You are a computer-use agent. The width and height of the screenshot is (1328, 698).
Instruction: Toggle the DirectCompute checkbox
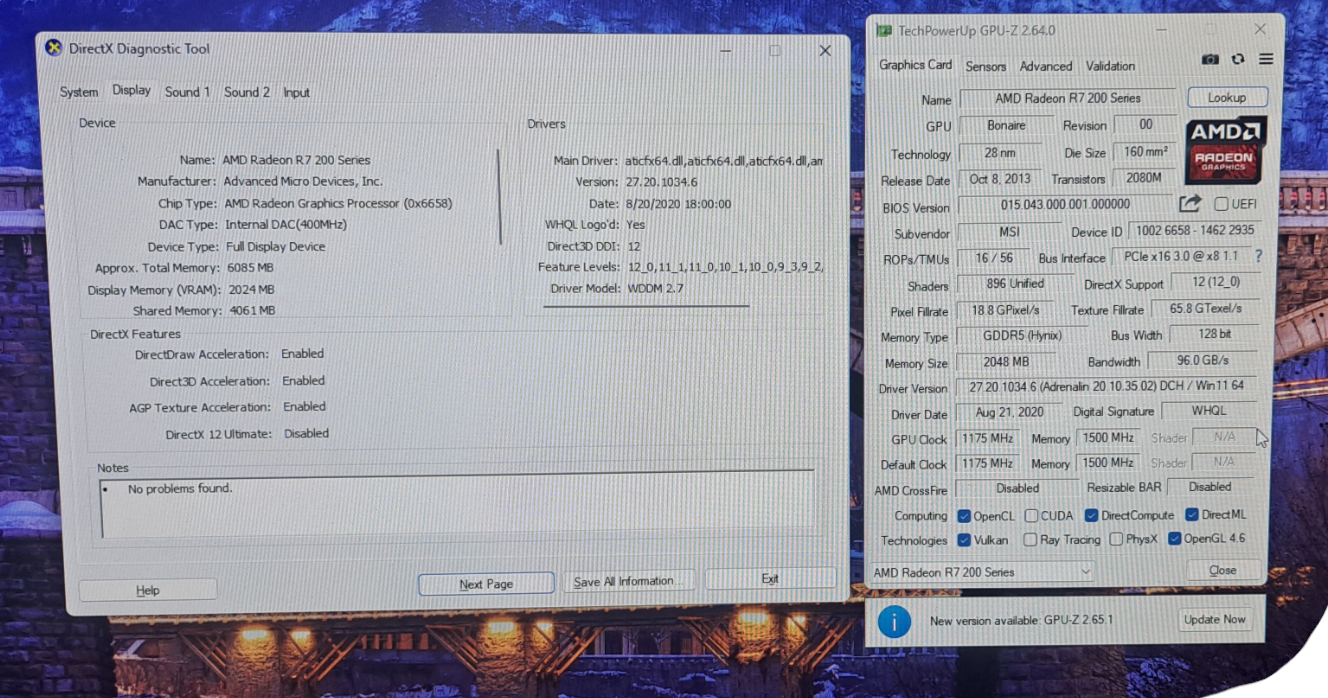tap(1091, 516)
